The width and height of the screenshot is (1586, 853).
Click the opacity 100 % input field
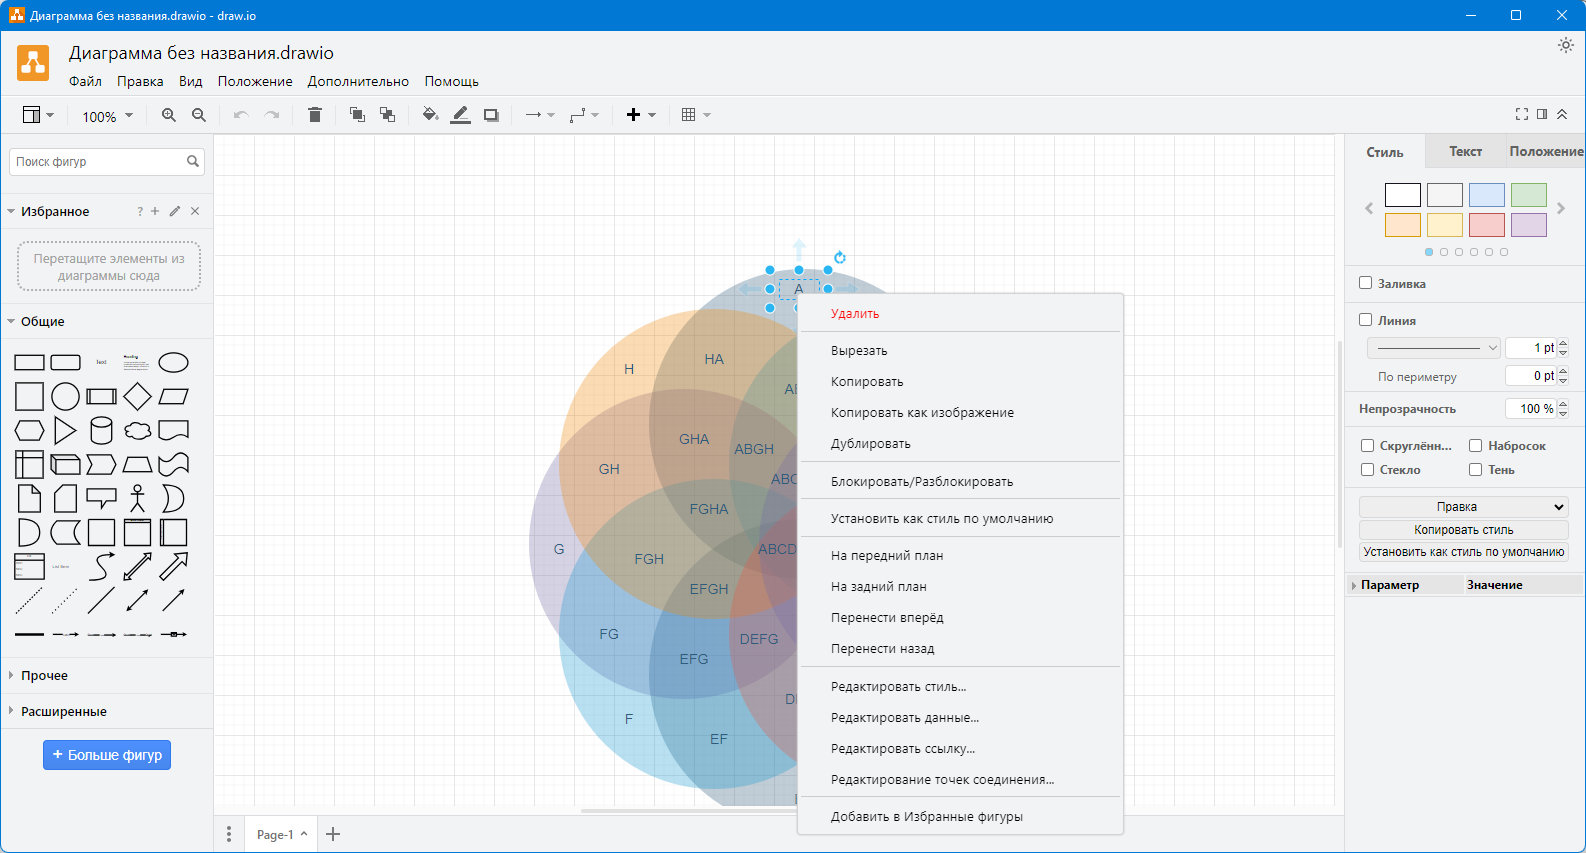[x=1531, y=408]
